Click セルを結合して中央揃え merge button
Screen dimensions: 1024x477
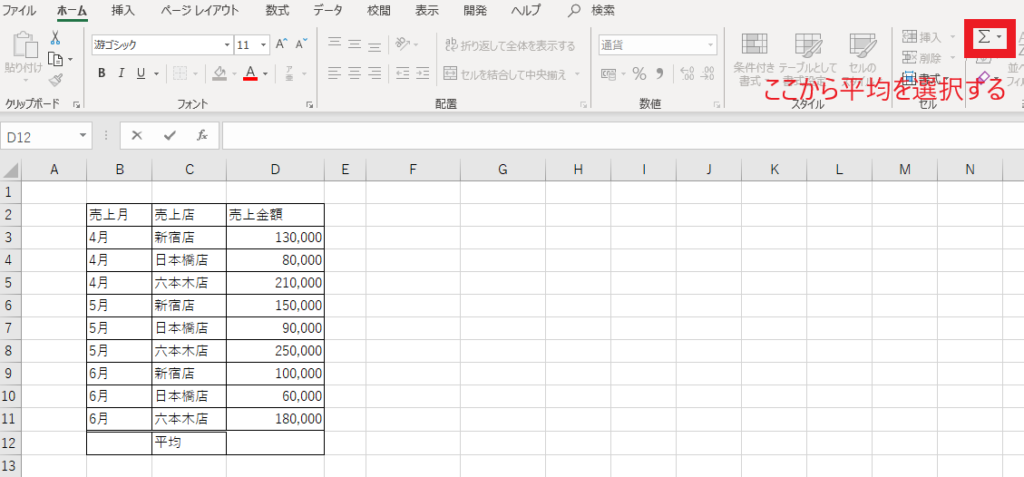point(505,74)
